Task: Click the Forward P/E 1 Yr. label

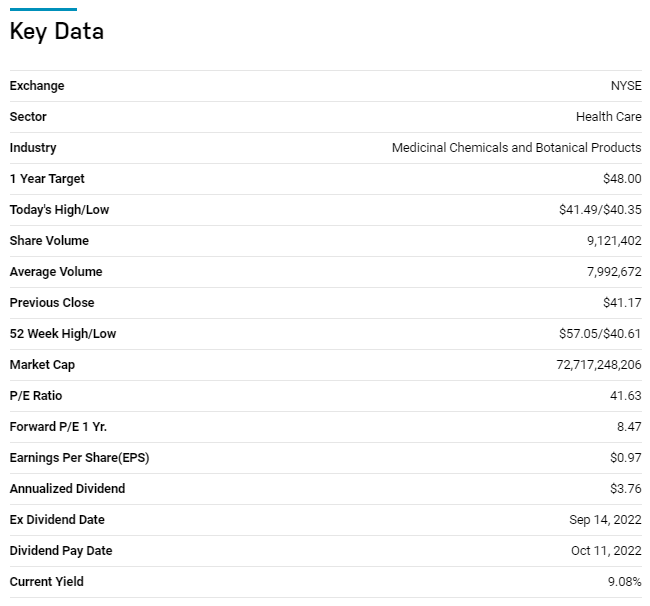Action: coord(58,427)
